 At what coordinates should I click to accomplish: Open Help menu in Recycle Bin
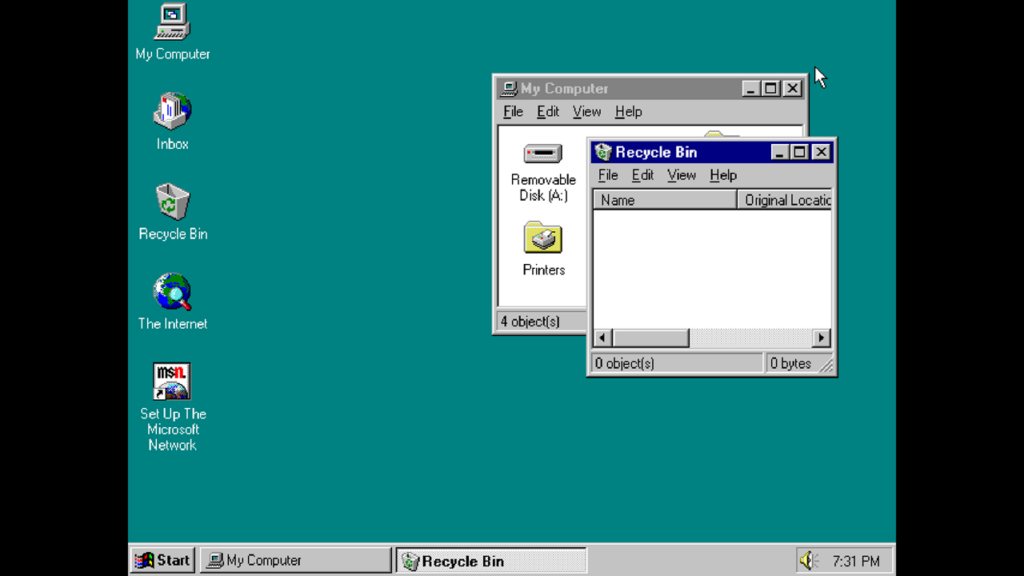(723, 175)
